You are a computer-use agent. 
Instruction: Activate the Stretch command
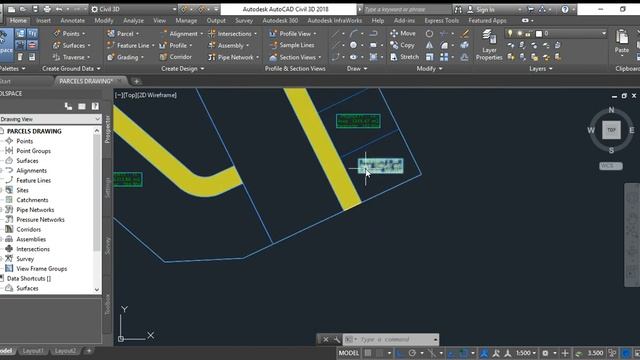coord(404,57)
